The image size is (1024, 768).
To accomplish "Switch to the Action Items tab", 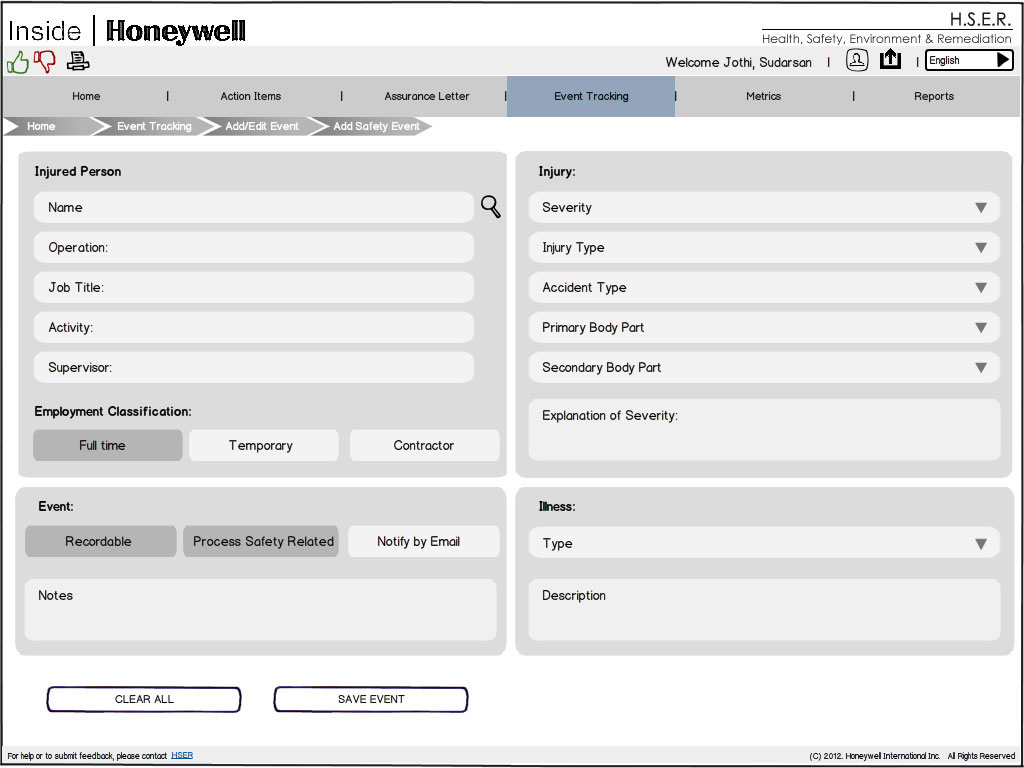I will (x=251, y=97).
